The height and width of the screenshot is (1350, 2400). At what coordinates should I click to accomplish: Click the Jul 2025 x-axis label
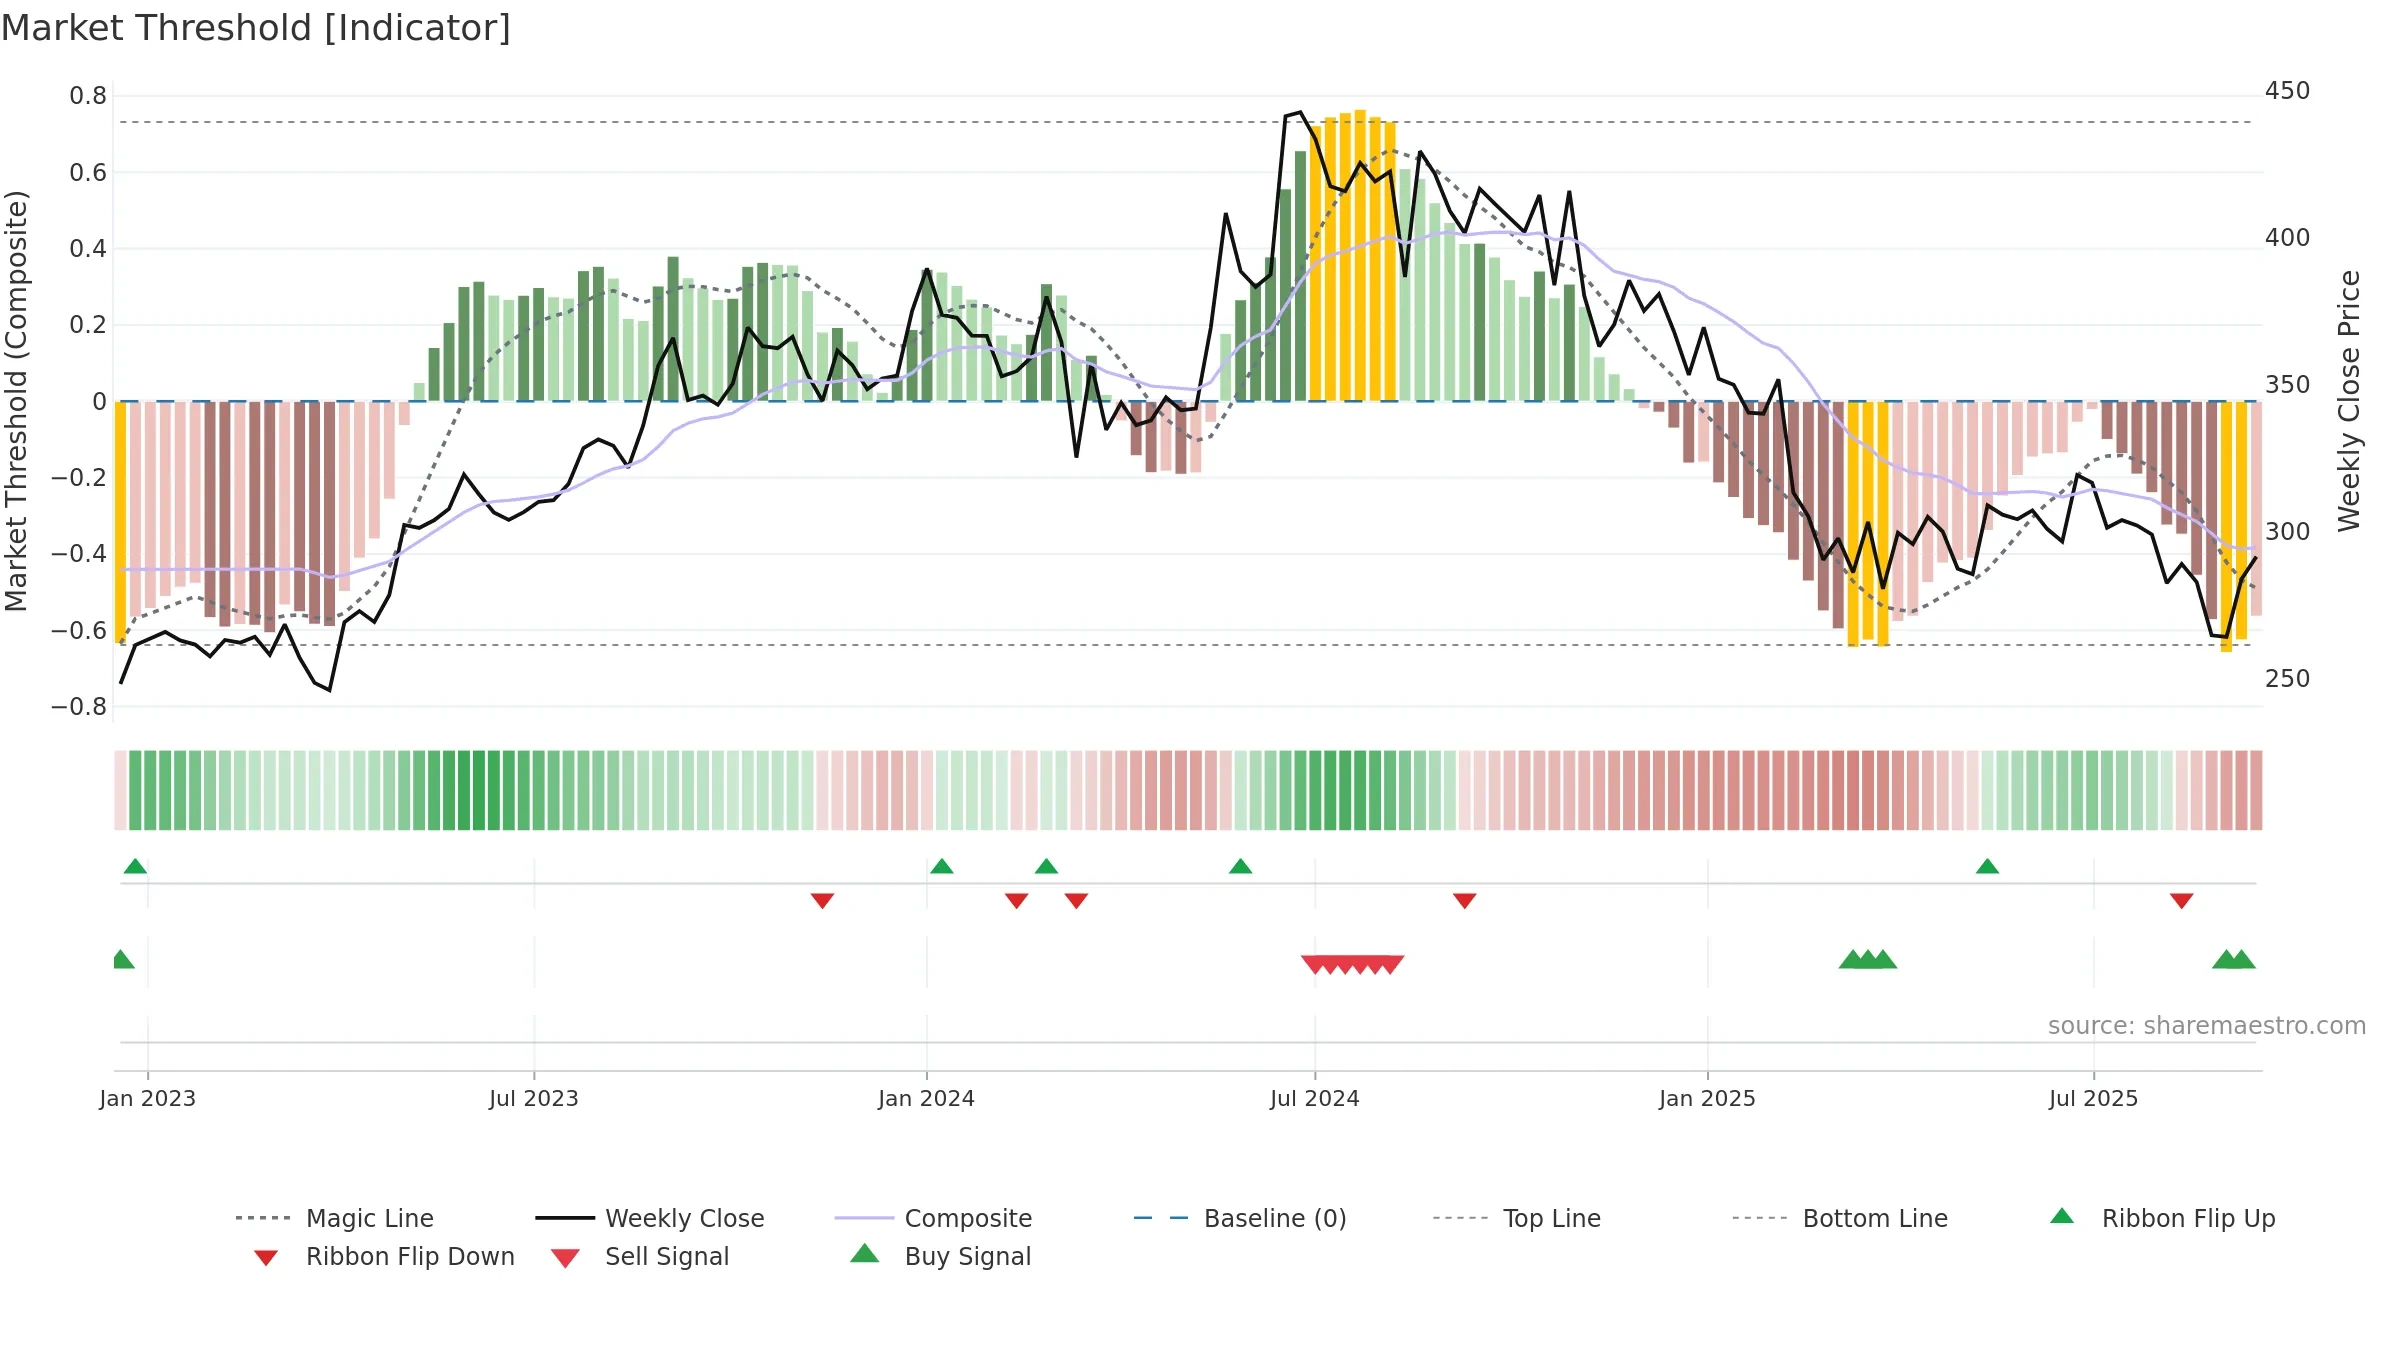[x=2094, y=1098]
